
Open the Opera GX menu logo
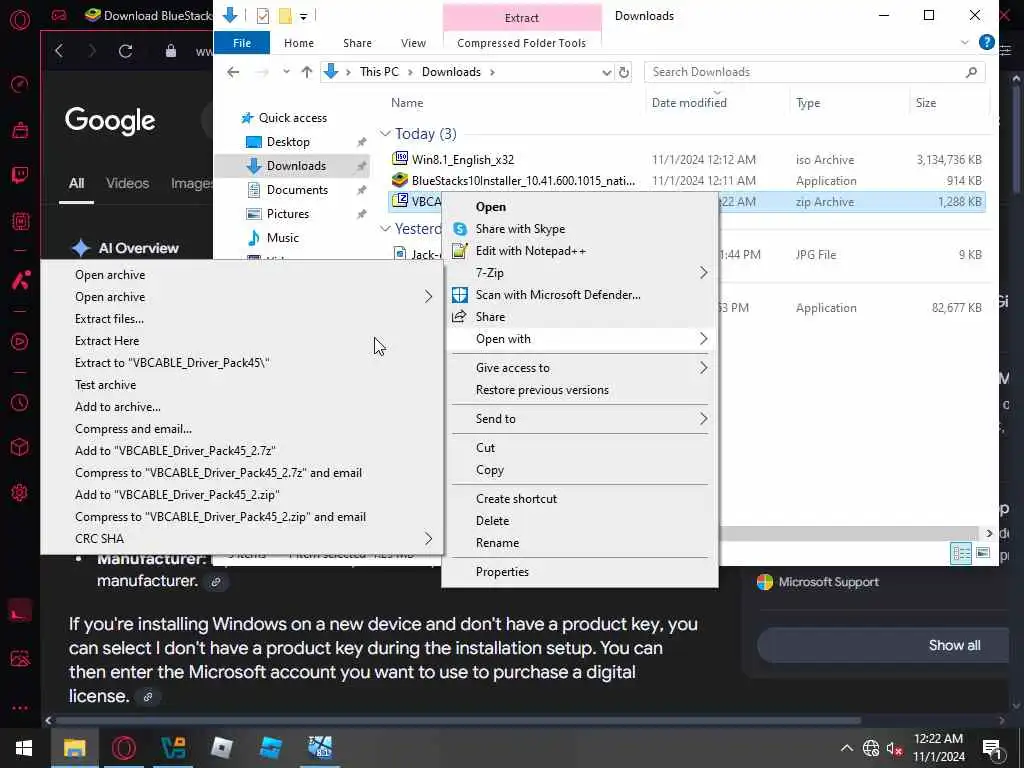point(20,20)
